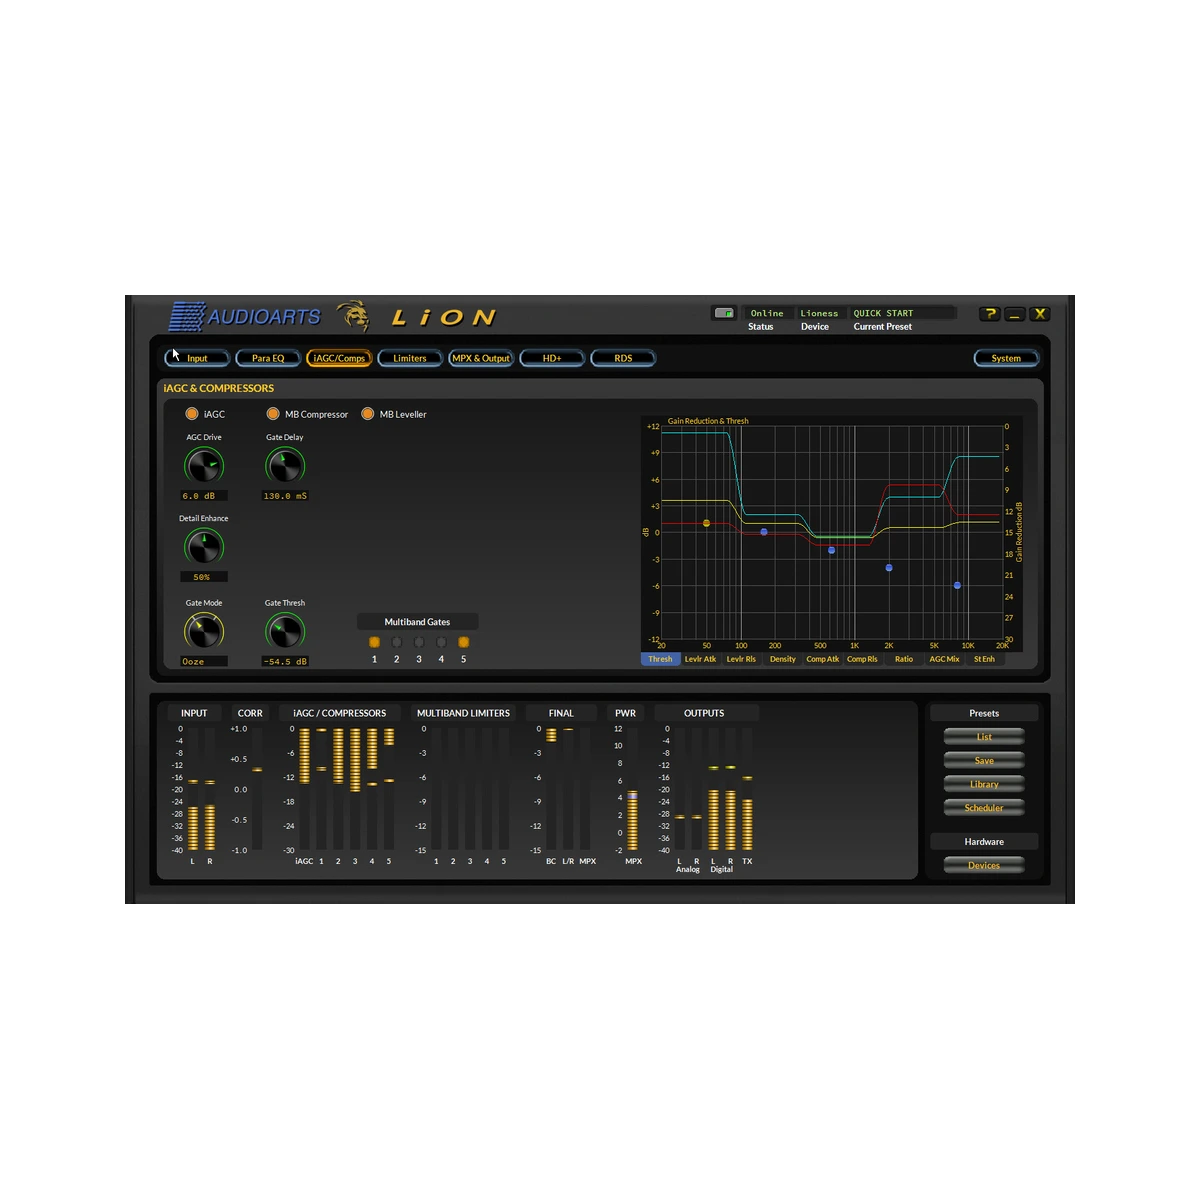Open the HD+ tab
Screen dimensions: 1200x1200
pyautogui.click(x=552, y=358)
